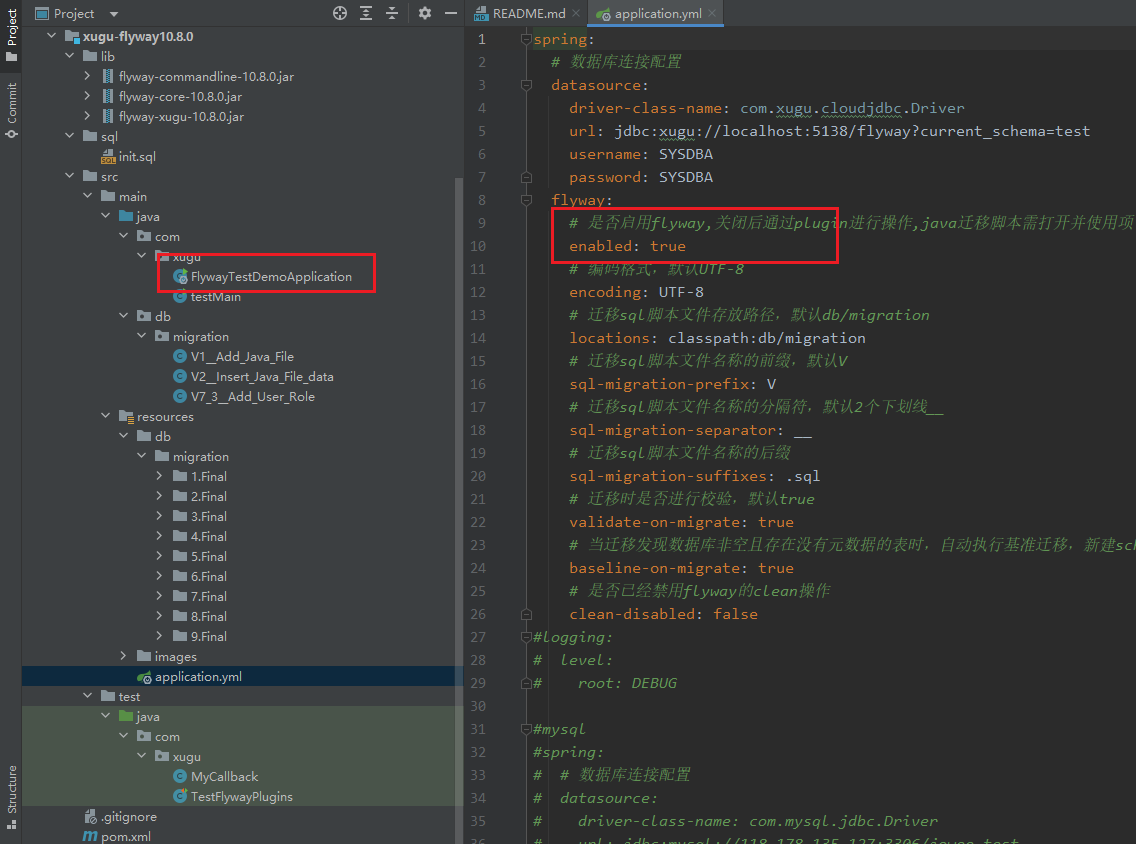This screenshot has width=1136, height=844.
Task: Click the Select Opened File locate icon
Action: (340, 13)
